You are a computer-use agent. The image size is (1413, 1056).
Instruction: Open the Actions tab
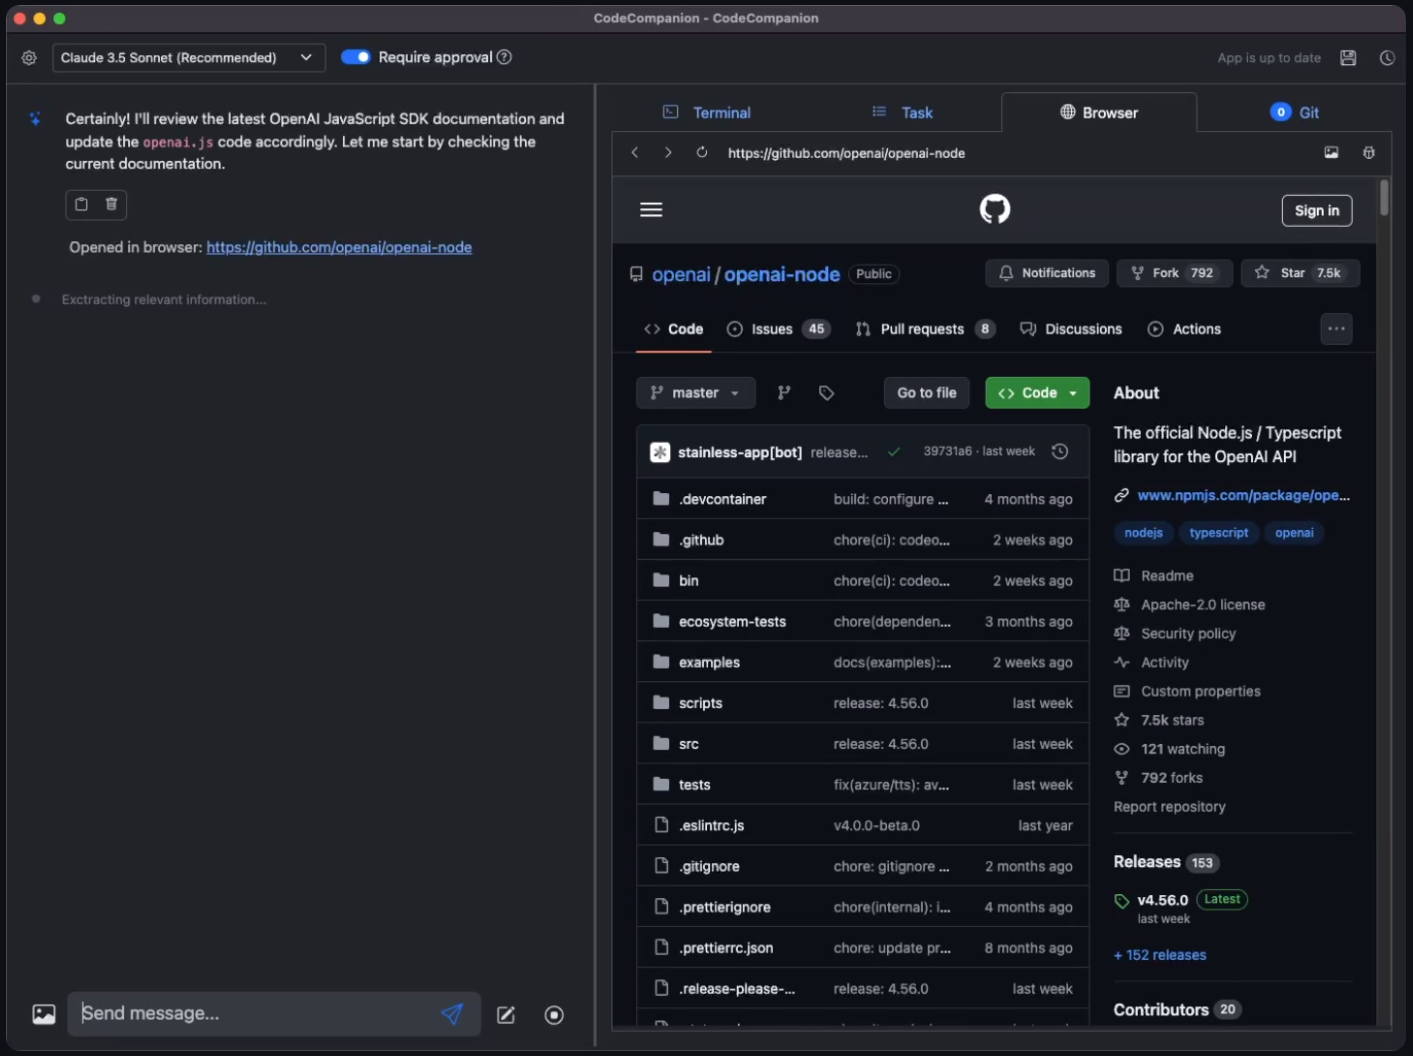click(x=1185, y=329)
